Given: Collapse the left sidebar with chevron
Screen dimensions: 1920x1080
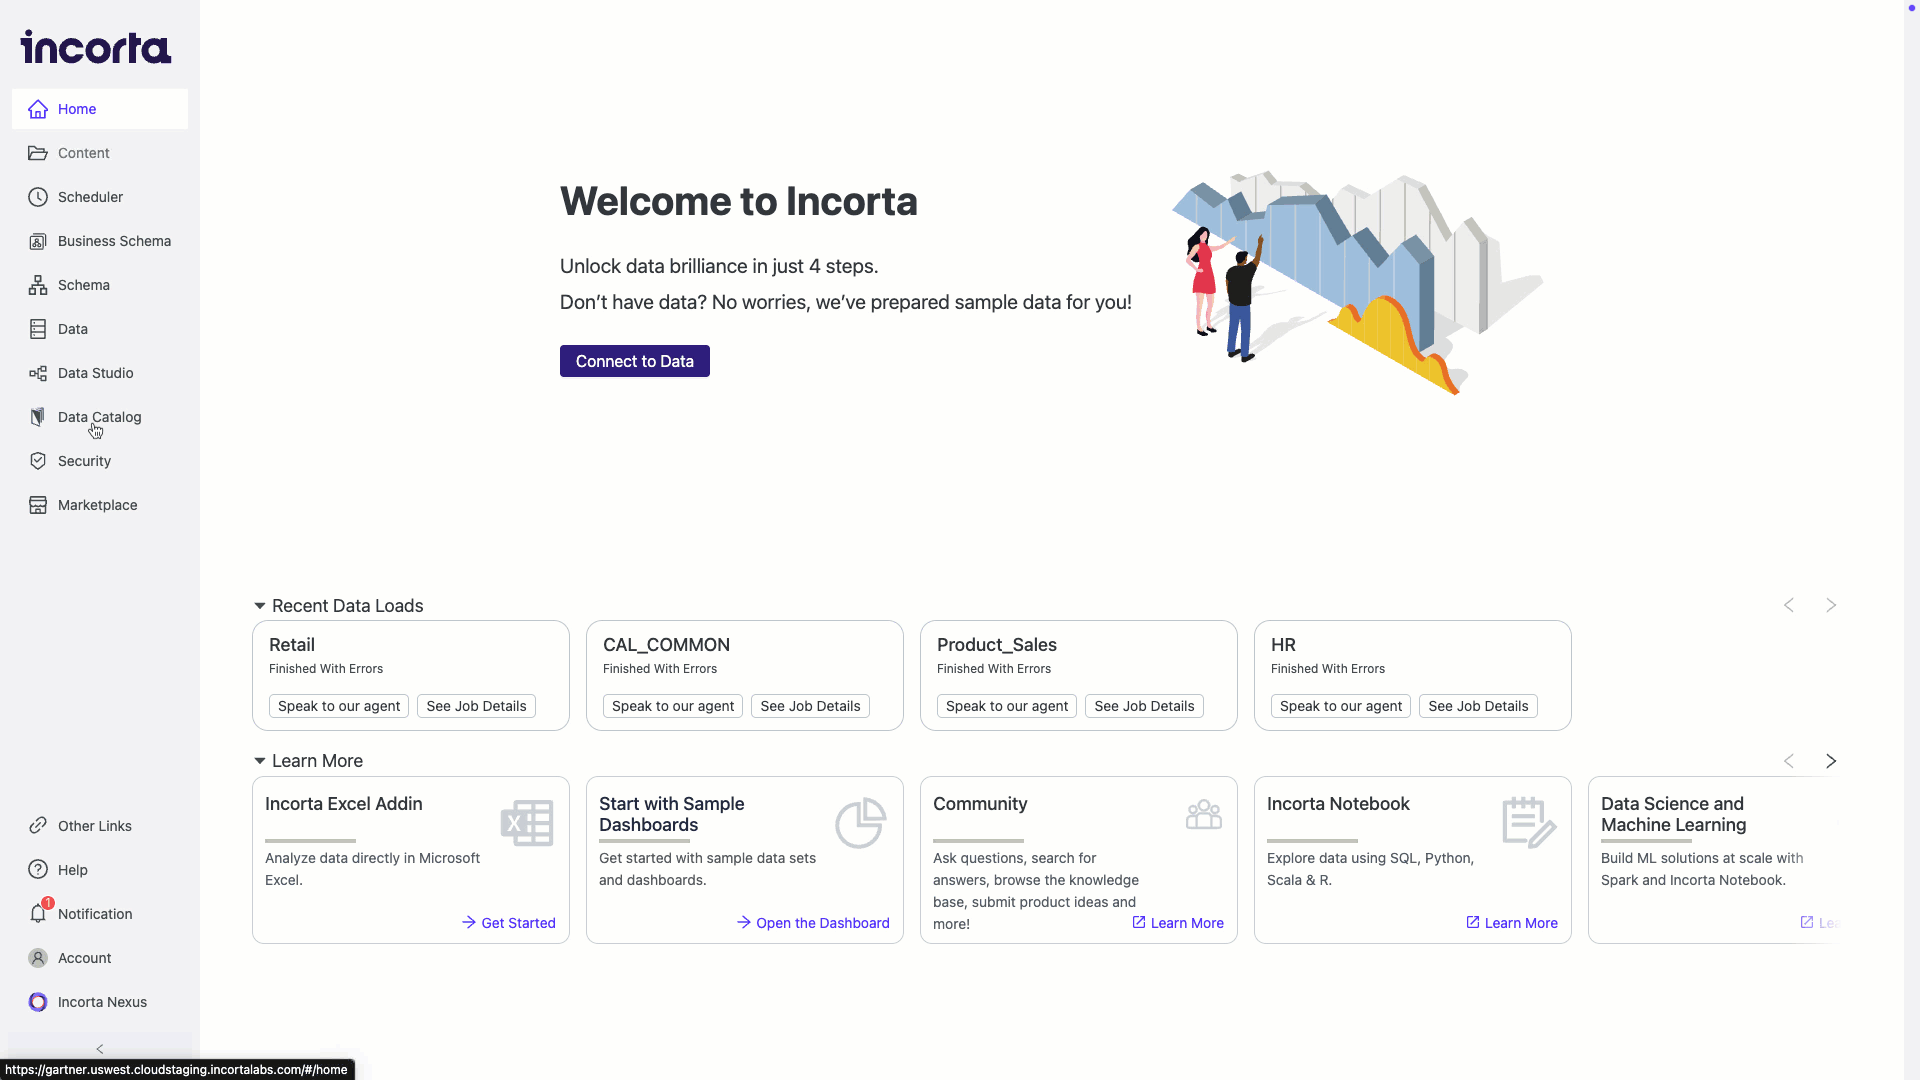Looking at the screenshot, I should (100, 1049).
